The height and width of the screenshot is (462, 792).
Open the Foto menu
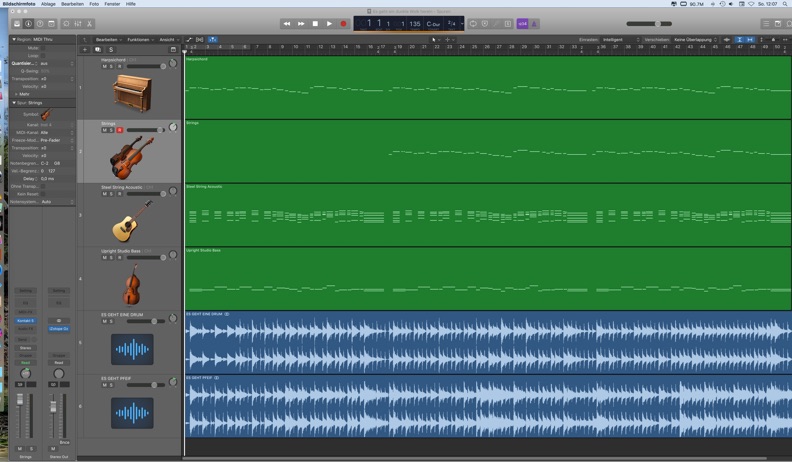[x=94, y=4]
